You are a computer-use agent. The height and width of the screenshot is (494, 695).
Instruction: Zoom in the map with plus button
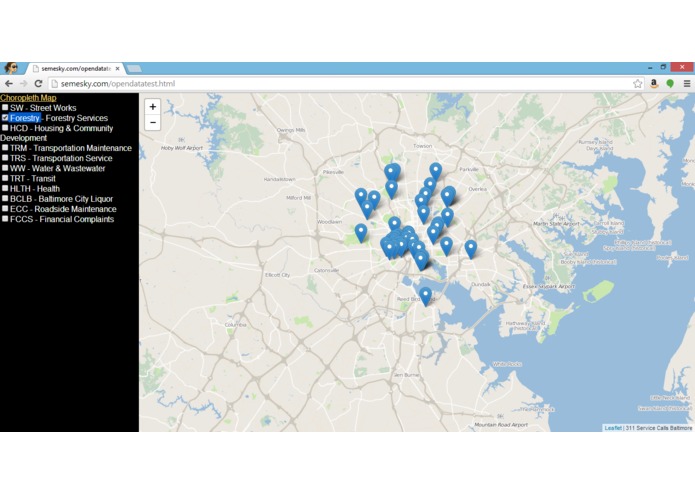(152, 106)
